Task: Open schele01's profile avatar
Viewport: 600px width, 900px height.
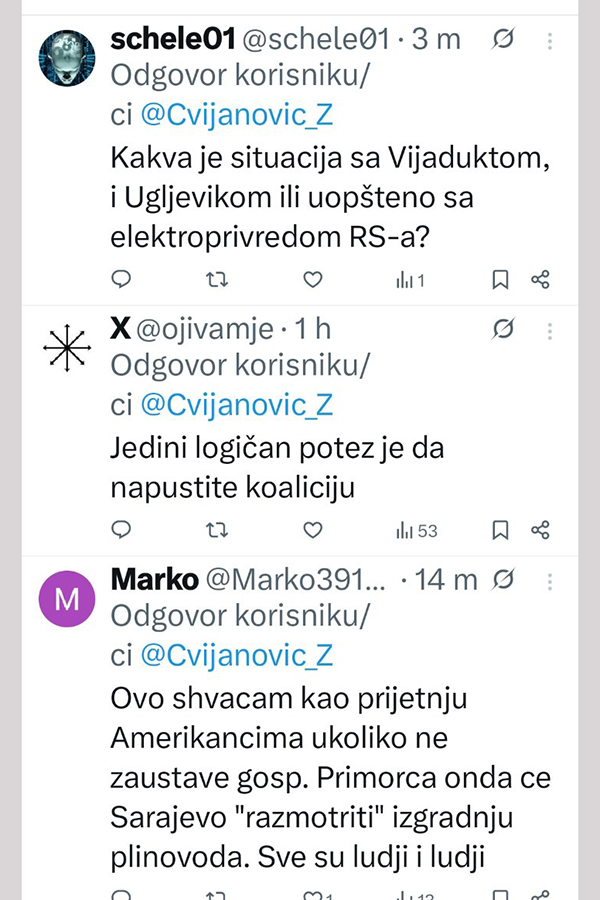Action: coord(67,56)
